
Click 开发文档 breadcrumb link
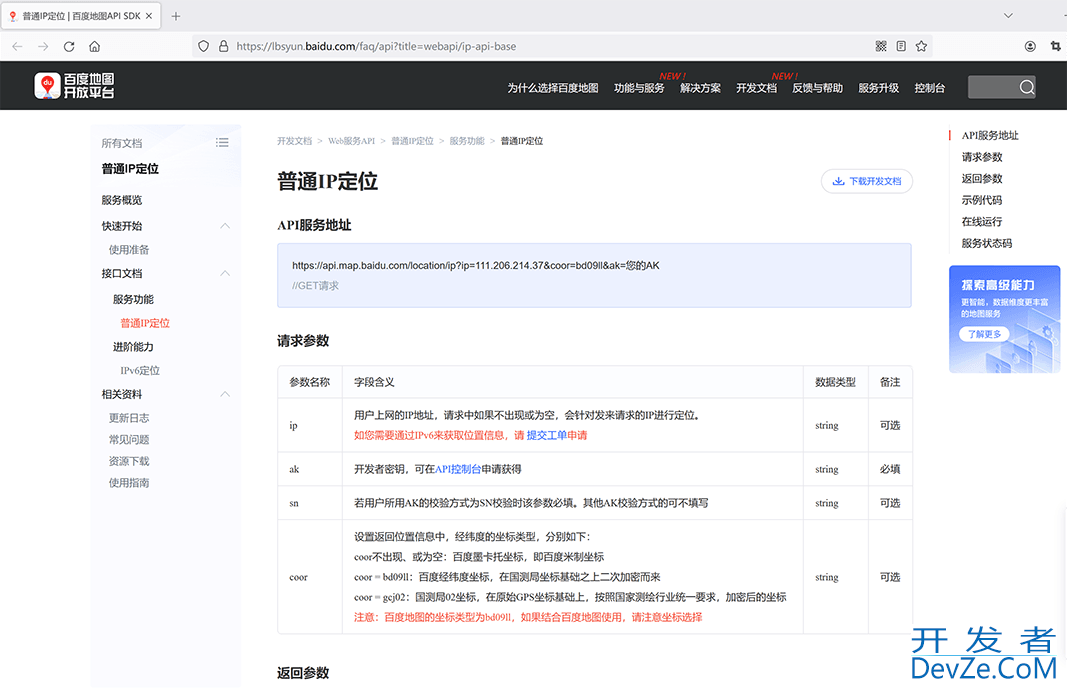(x=294, y=141)
